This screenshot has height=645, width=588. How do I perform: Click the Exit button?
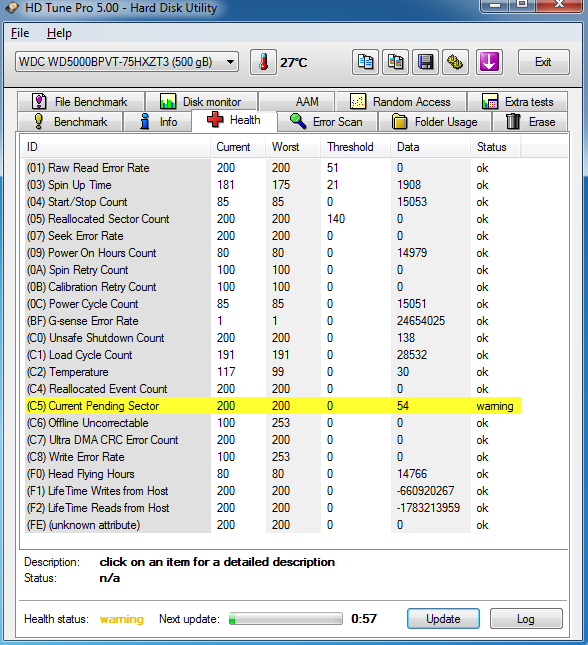coord(544,62)
